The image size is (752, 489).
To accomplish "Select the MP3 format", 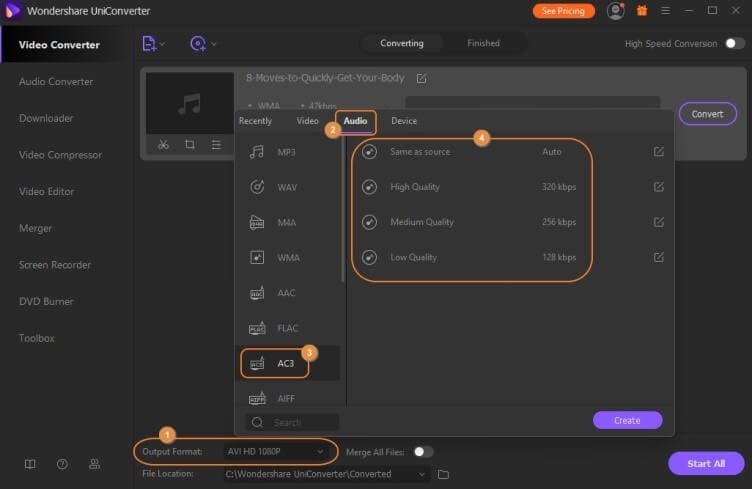I will click(289, 152).
